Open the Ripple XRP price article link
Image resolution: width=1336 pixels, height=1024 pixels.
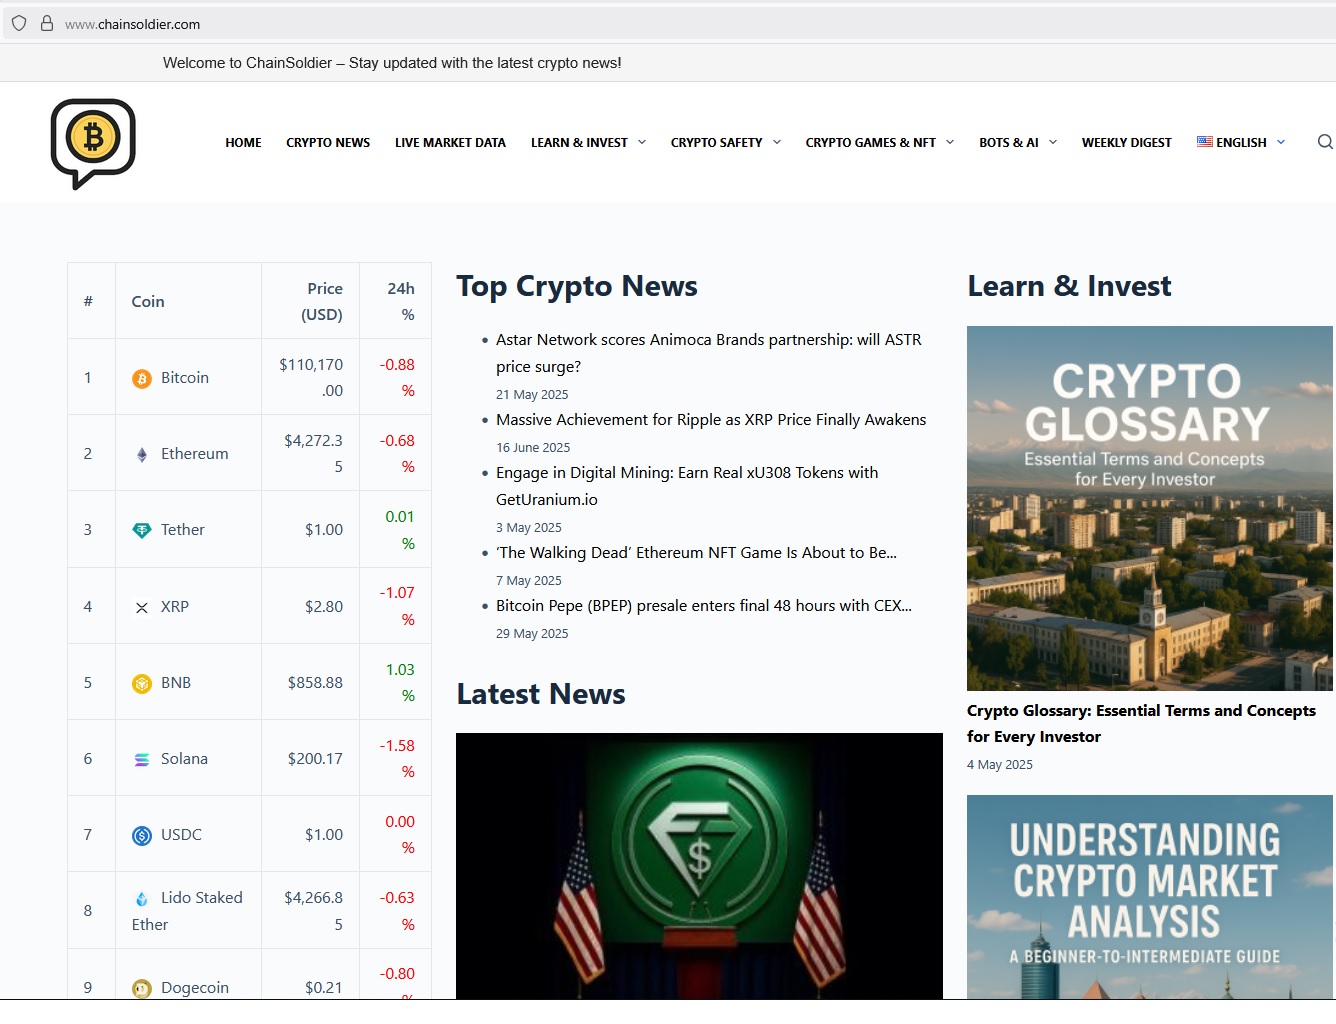(x=711, y=419)
